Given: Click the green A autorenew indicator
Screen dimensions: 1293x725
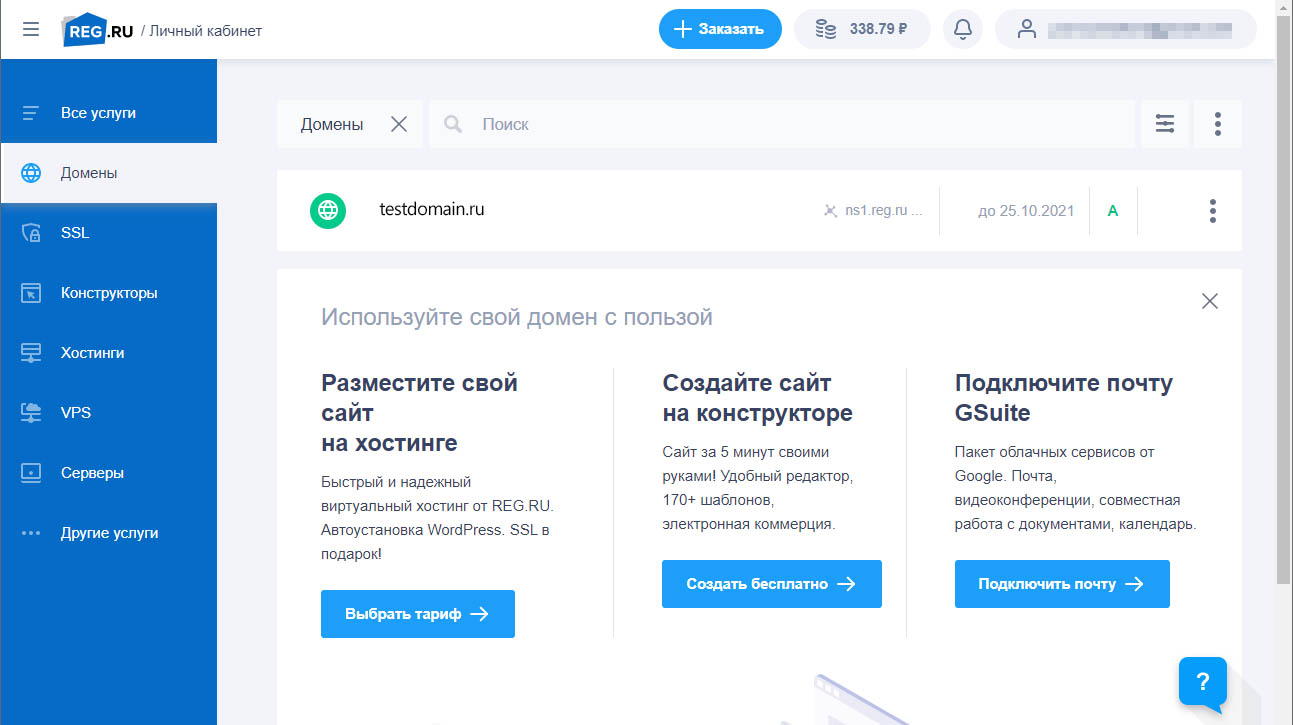Looking at the screenshot, I should click(1113, 211).
